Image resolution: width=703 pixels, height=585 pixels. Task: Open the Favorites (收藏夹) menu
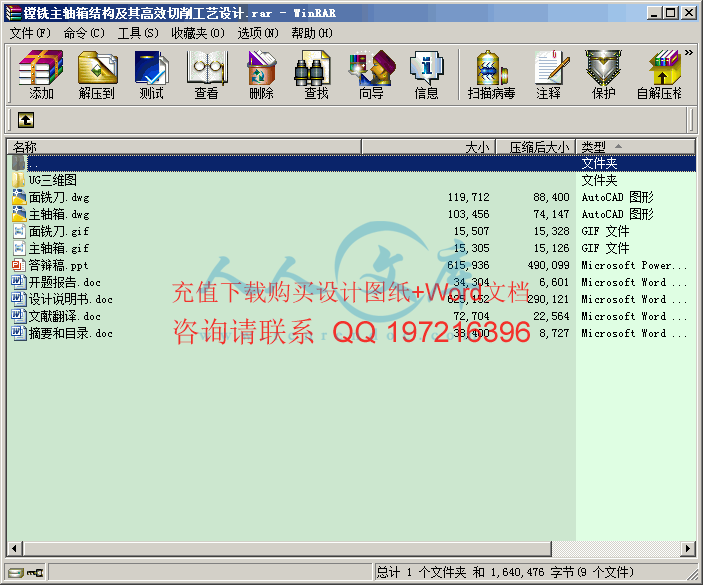198,33
